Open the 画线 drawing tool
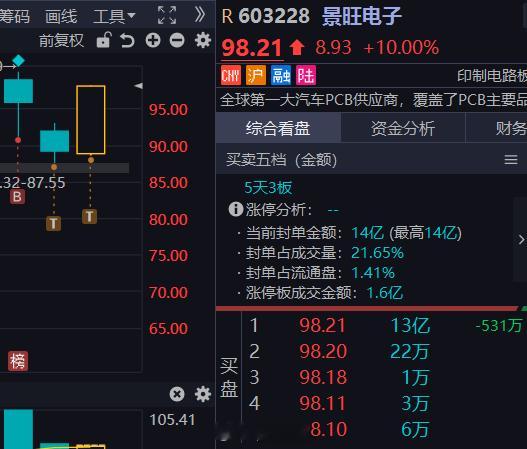Viewport: 527px width, 449px height. coord(61,16)
